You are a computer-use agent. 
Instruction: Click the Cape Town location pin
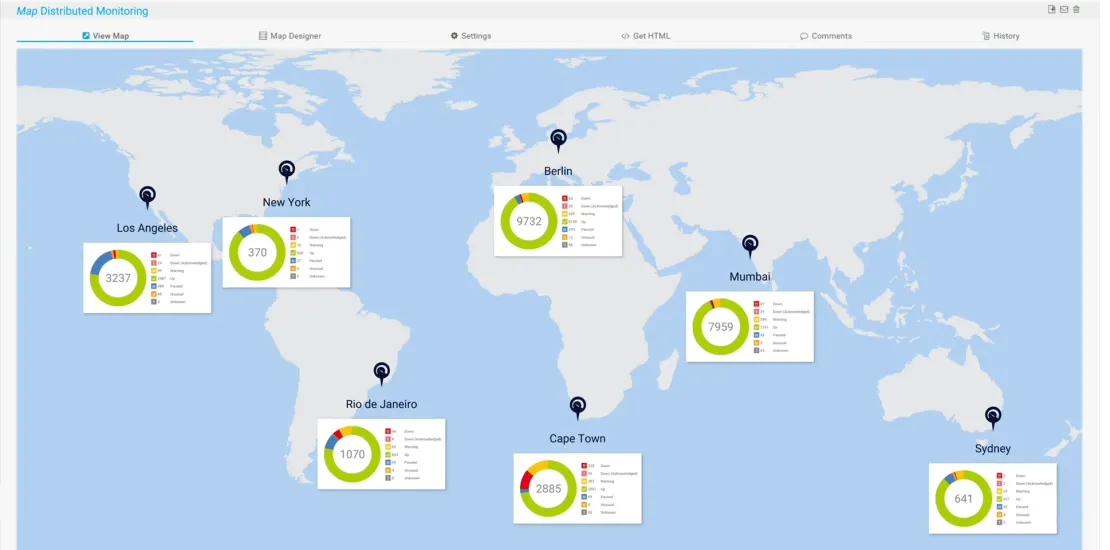pyautogui.click(x=577, y=407)
